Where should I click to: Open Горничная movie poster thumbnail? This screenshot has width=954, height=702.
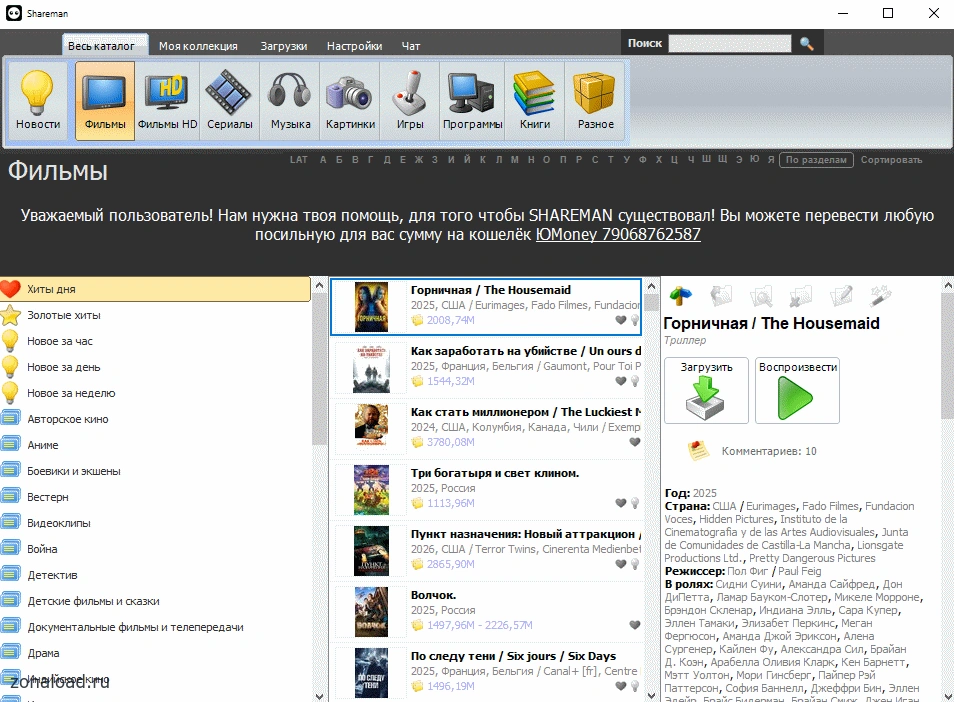[371, 307]
